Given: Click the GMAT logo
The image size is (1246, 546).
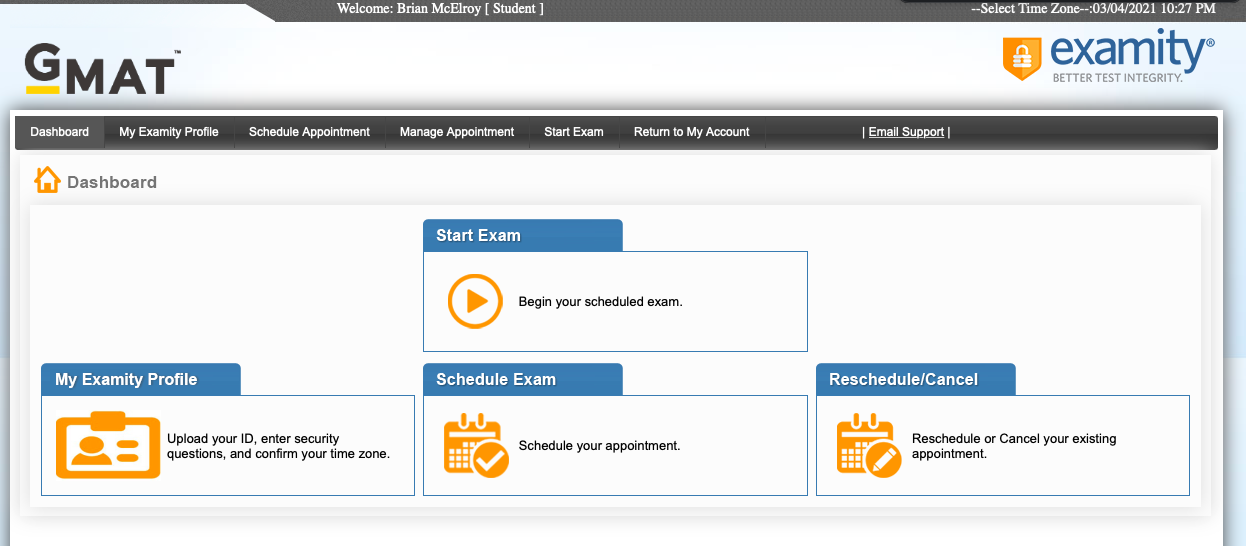Looking at the screenshot, I should coord(101,70).
